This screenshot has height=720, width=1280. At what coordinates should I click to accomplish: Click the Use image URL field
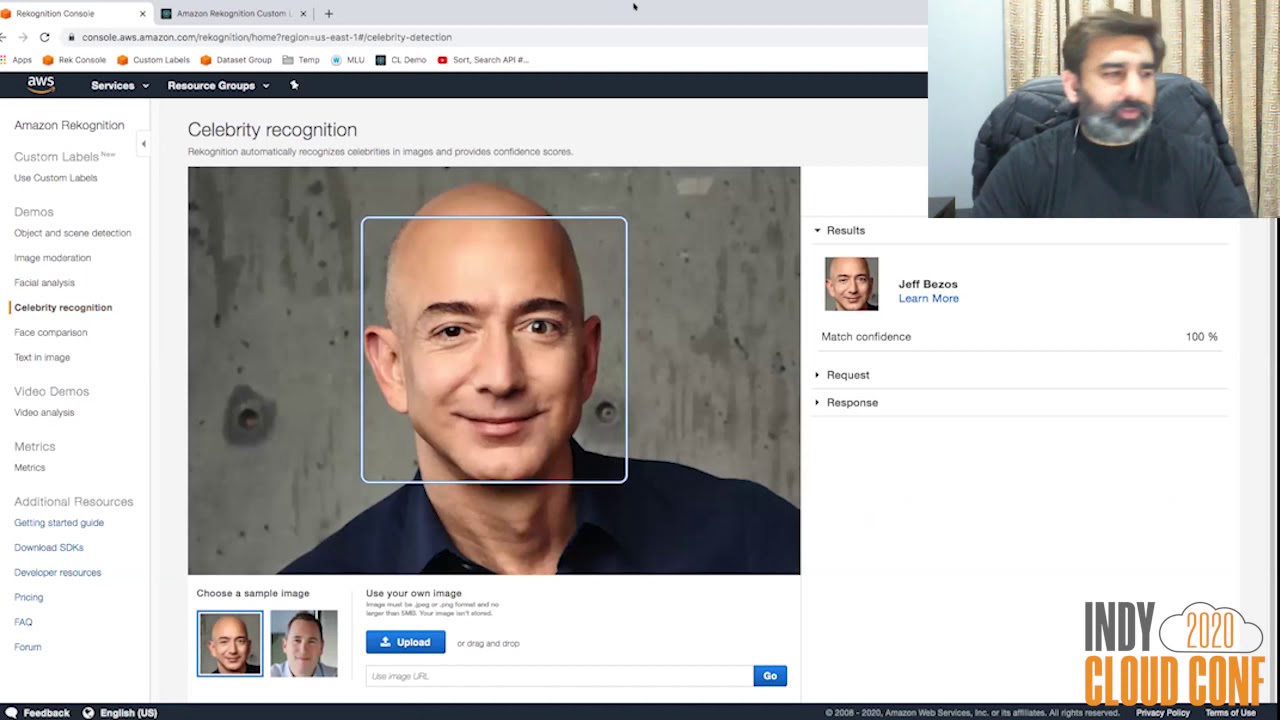[x=559, y=676]
